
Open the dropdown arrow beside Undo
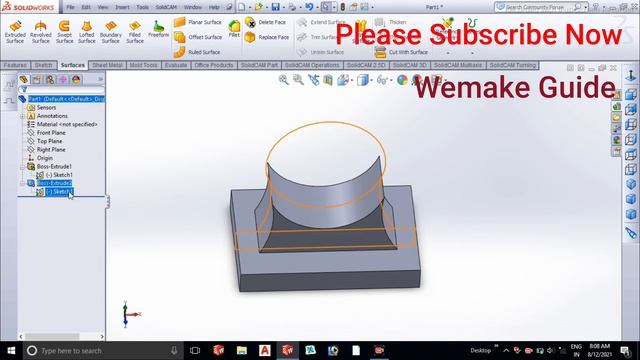(317, 7)
